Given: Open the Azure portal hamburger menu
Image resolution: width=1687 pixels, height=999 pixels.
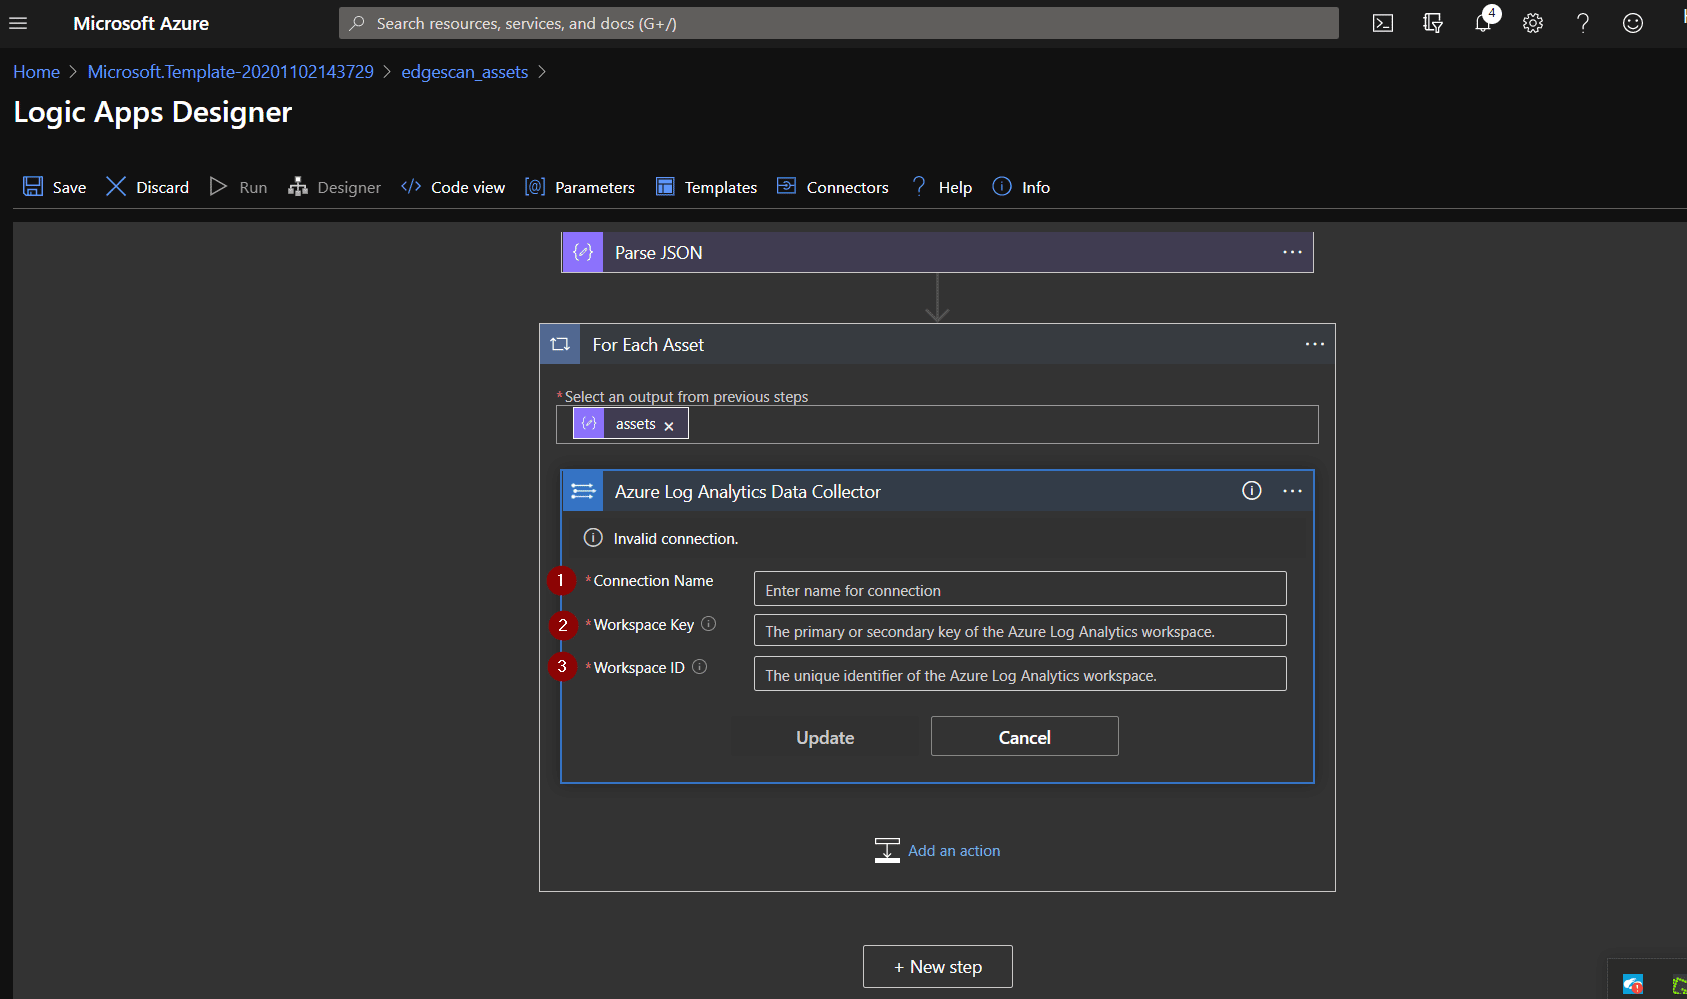Looking at the screenshot, I should [18, 23].
